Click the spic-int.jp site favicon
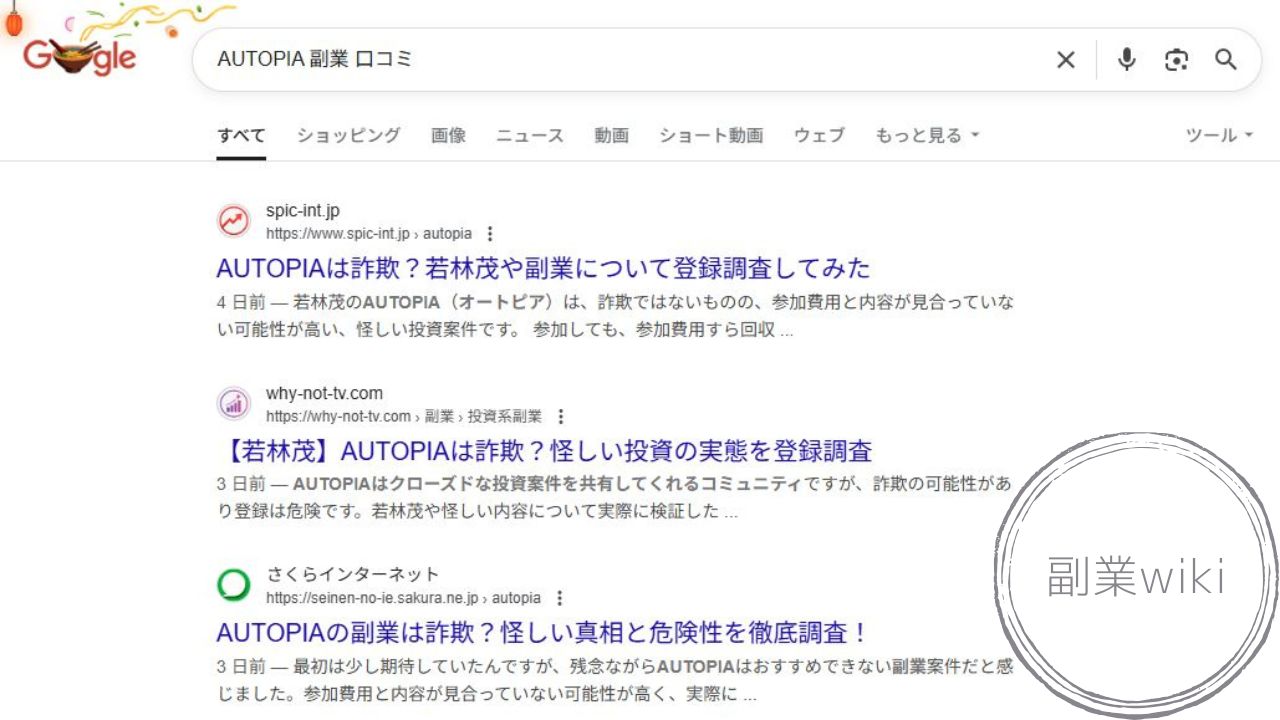Image resolution: width=1280 pixels, height=720 pixels. point(234,221)
